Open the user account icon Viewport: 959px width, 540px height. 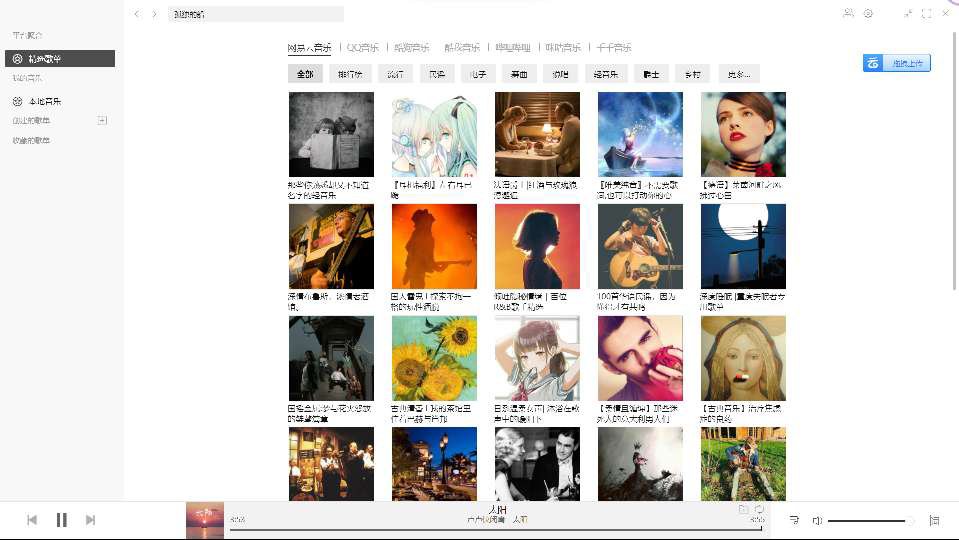[x=848, y=14]
